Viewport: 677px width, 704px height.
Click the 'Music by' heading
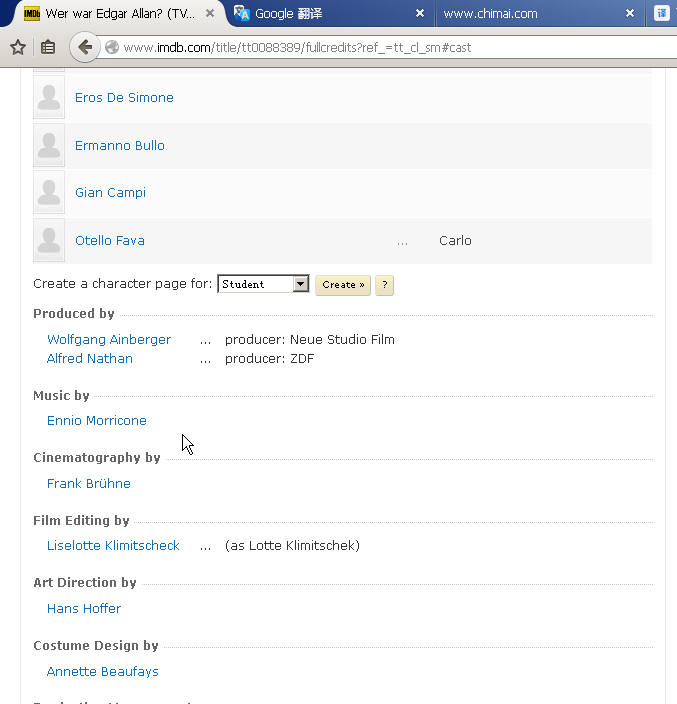62,396
